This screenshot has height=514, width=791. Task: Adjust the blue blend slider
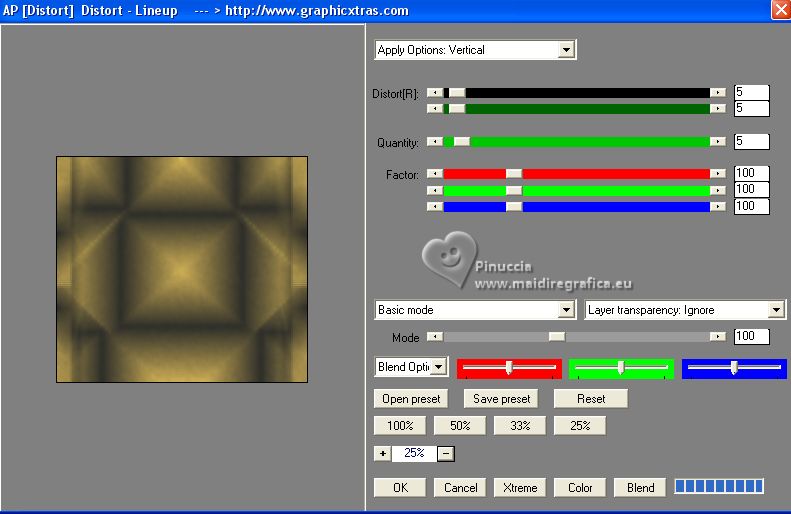pyautogui.click(x=734, y=368)
